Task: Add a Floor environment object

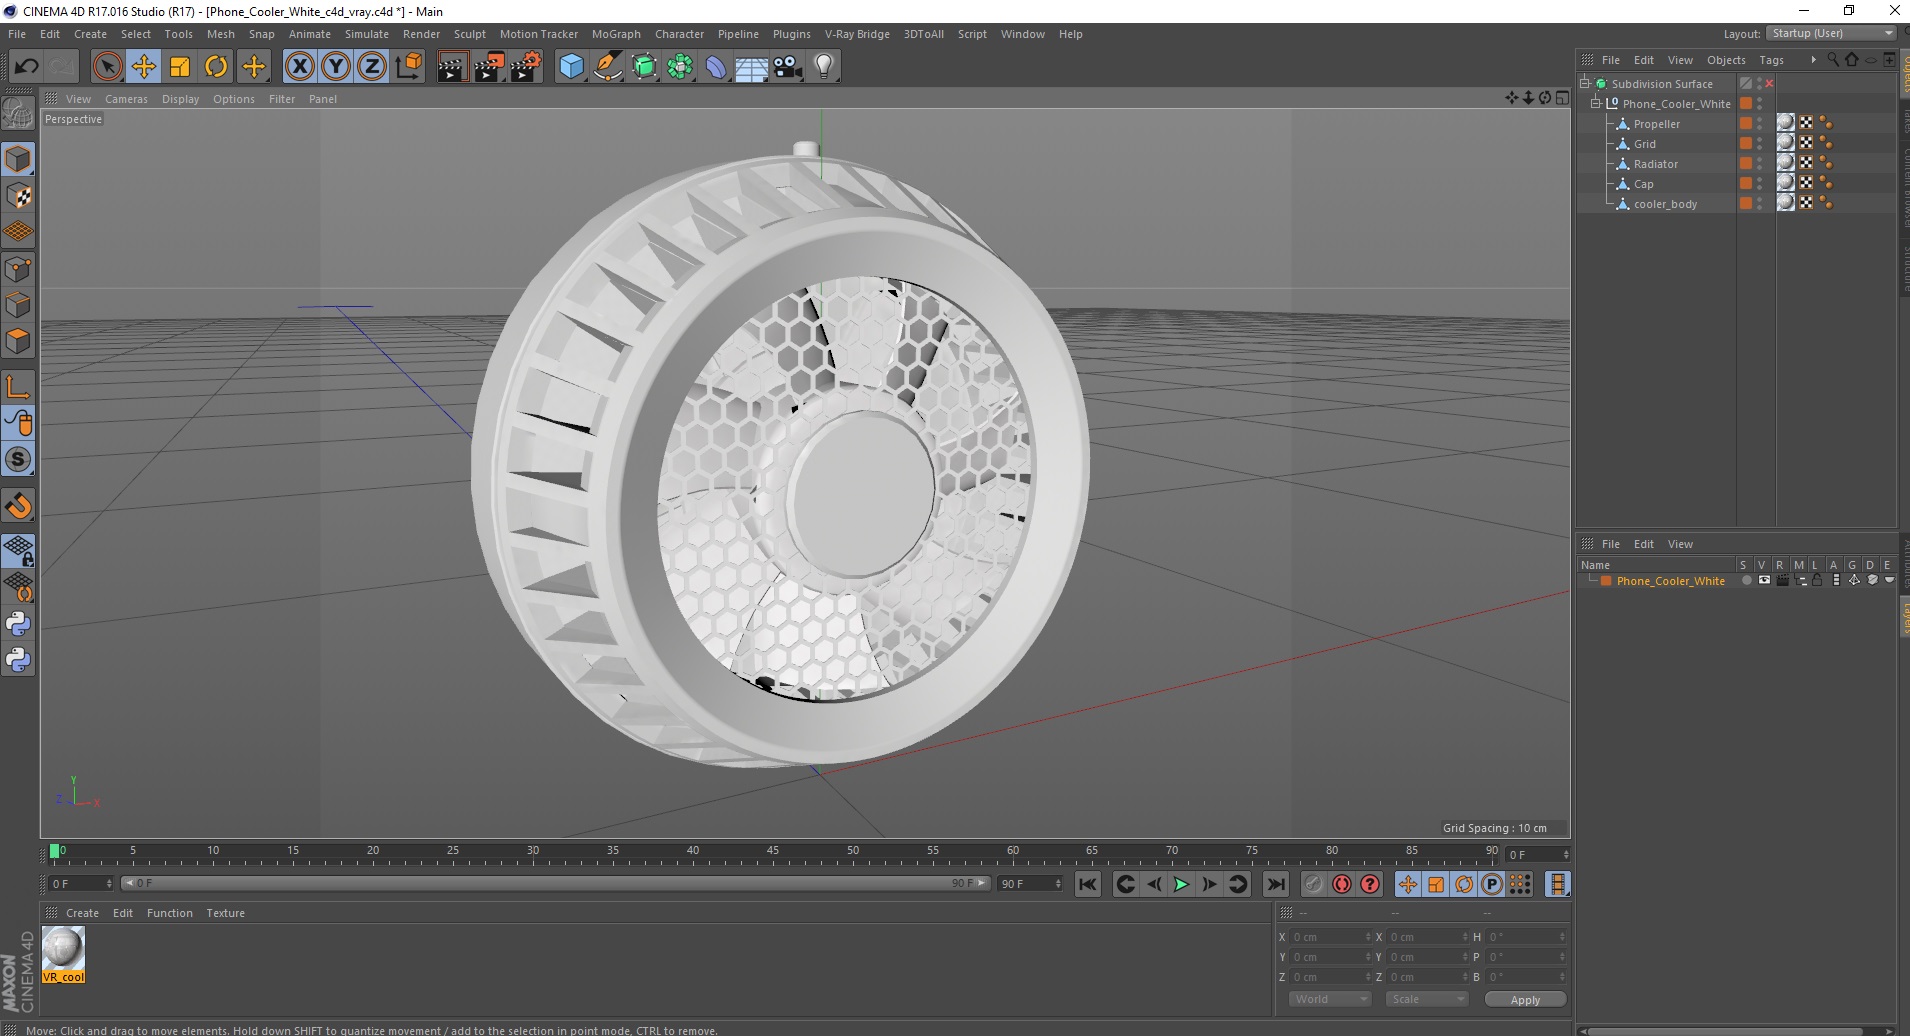Action: point(752,67)
